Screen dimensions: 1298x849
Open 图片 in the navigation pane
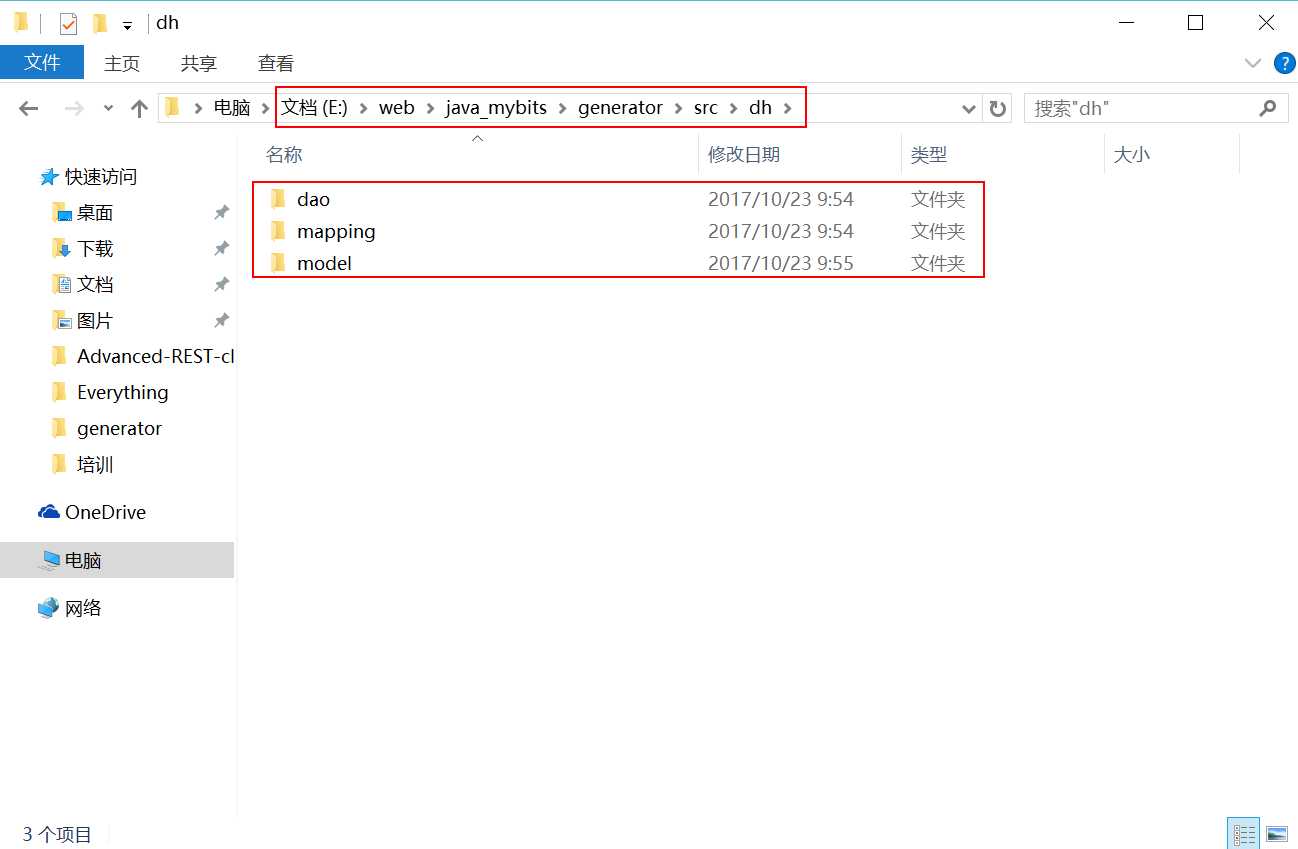point(95,321)
